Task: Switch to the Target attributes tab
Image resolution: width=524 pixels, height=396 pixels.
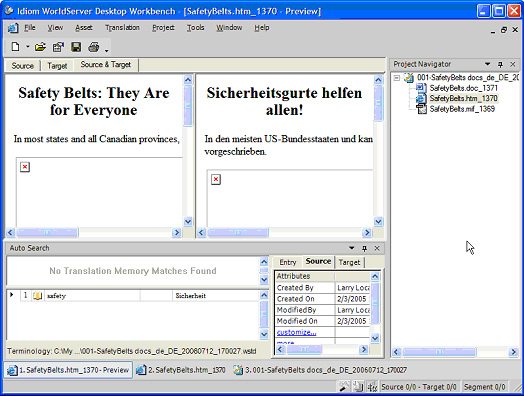Action: (349, 262)
